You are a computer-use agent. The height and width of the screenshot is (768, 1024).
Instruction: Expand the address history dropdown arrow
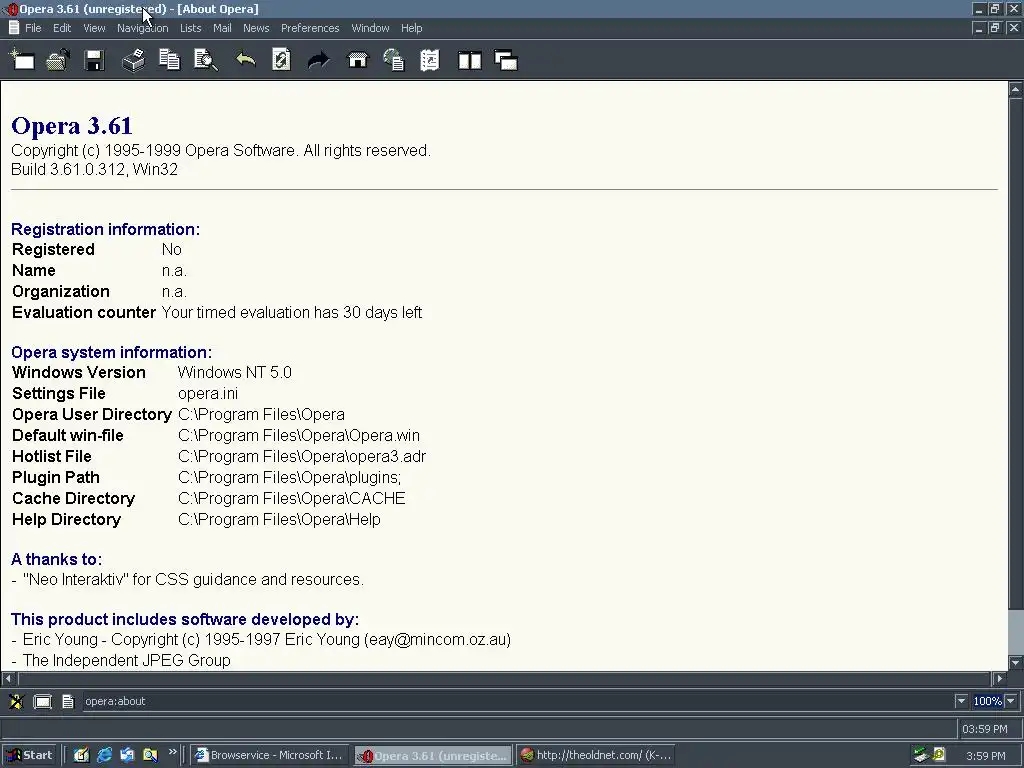pyautogui.click(x=961, y=701)
